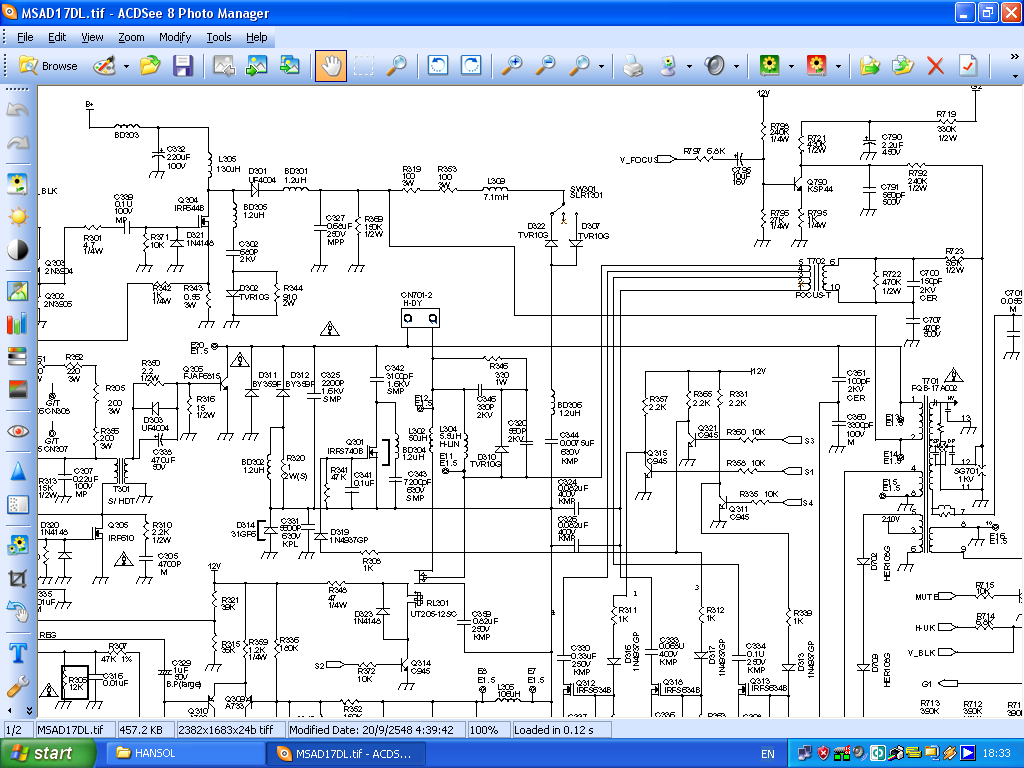This screenshot has width=1024, height=768.
Task: Redo using the sidebar forward arrow
Action: pos(18,142)
